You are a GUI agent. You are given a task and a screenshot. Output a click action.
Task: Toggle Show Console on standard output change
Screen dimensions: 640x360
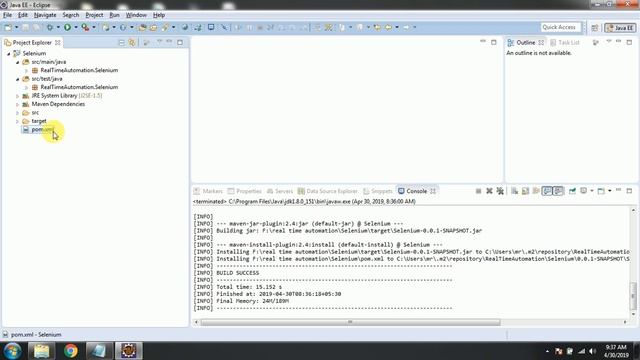[x=547, y=191]
